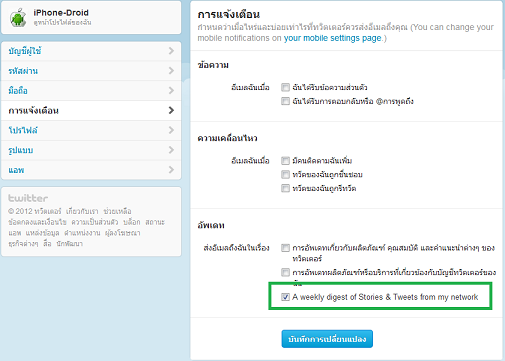
Task: Open แอพ link in the footer
Action: click(x=15, y=233)
